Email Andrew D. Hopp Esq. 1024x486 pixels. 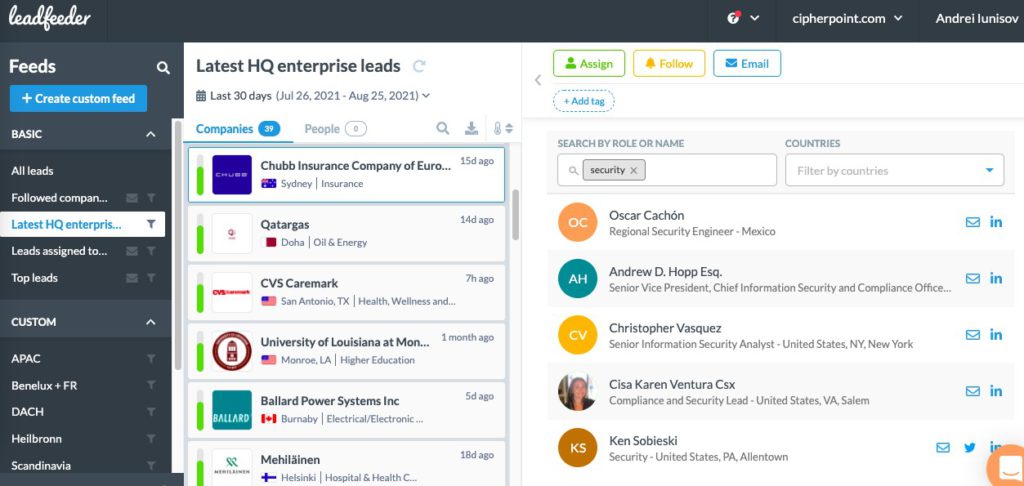(x=972, y=278)
